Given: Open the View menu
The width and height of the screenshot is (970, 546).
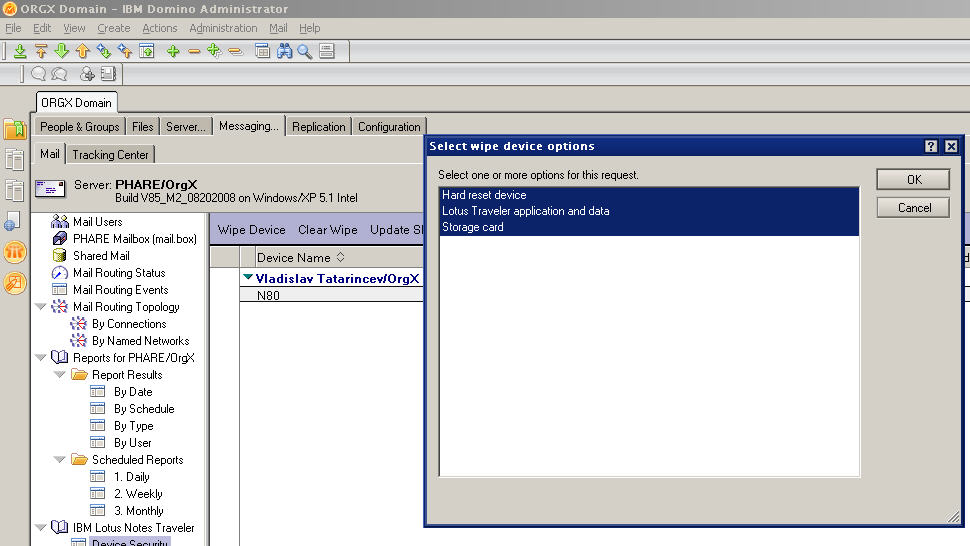Looking at the screenshot, I should point(74,28).
